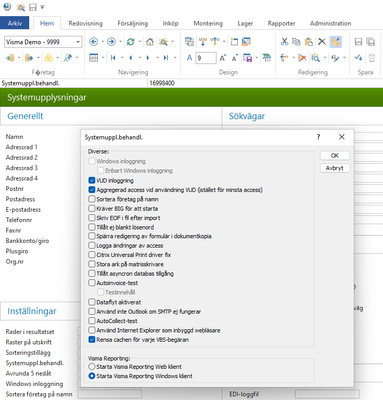
Task: Click the copy icon in Redigering
Action: [x=296, y=42]
